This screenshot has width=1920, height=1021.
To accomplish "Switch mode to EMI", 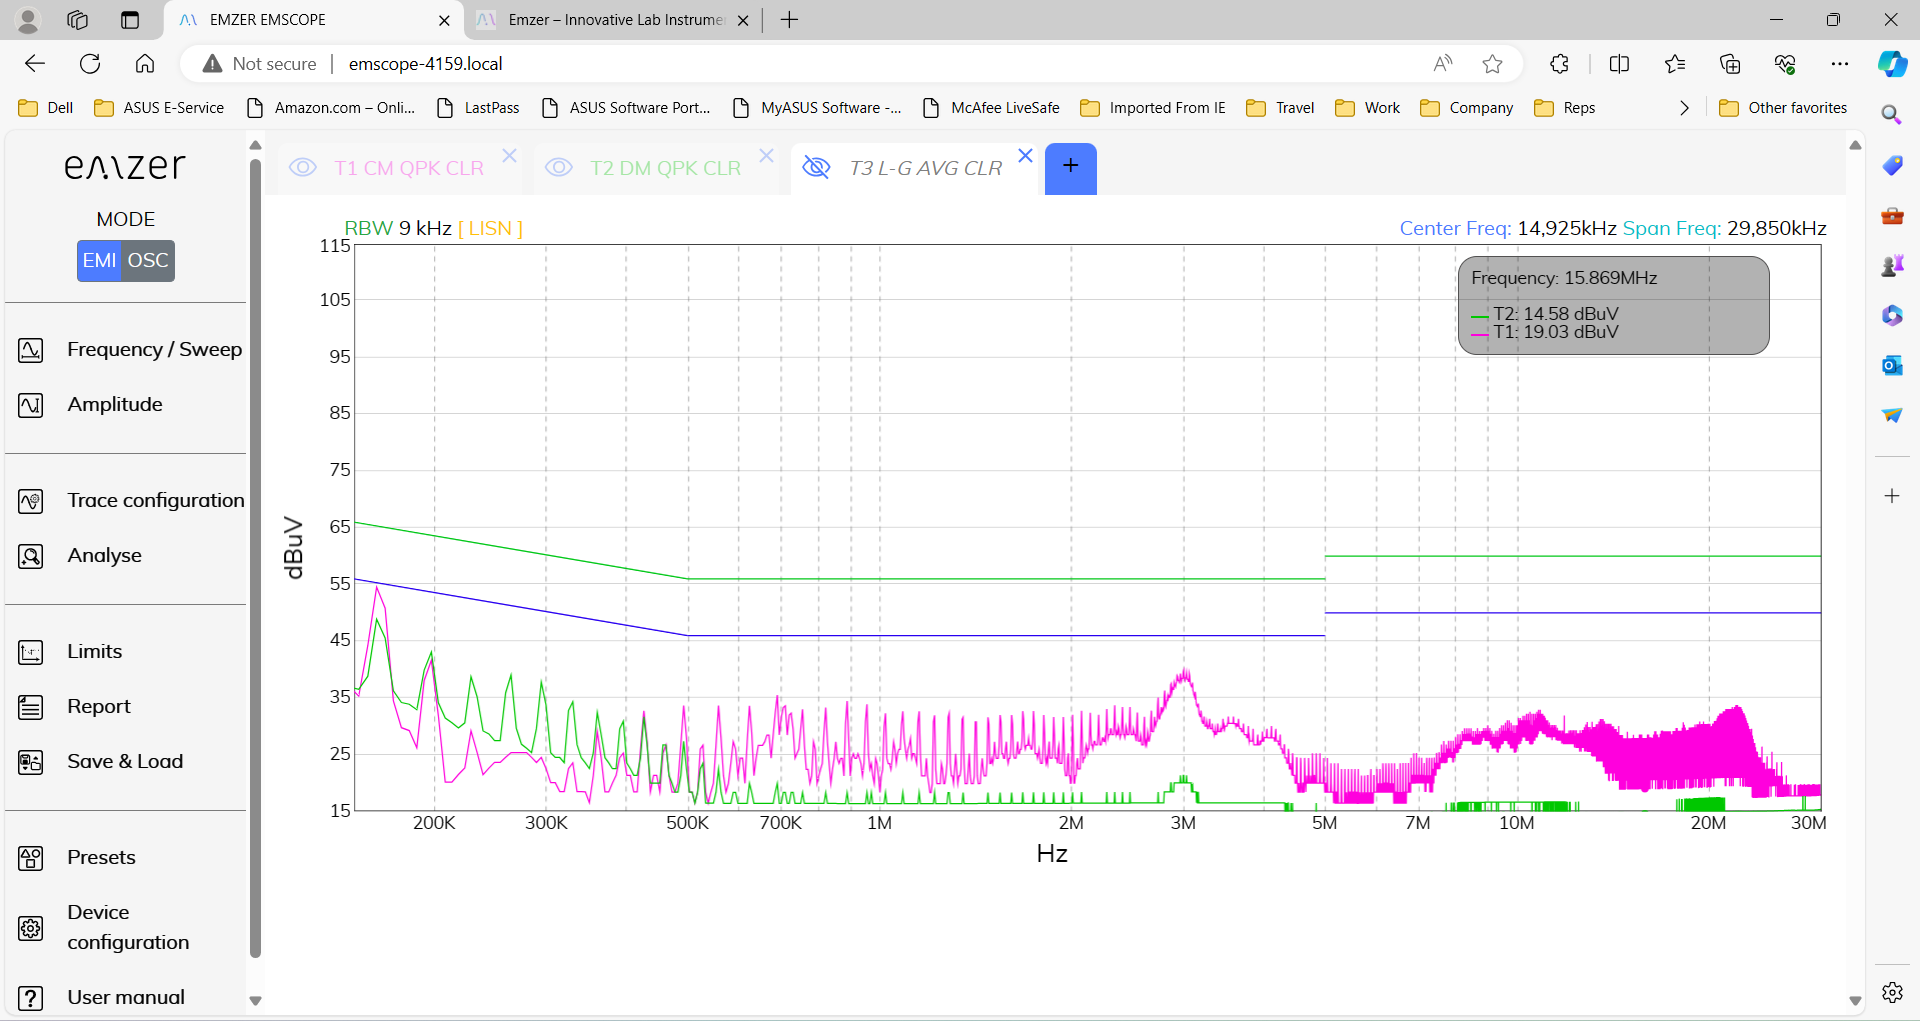I will [x=99, y=261].
